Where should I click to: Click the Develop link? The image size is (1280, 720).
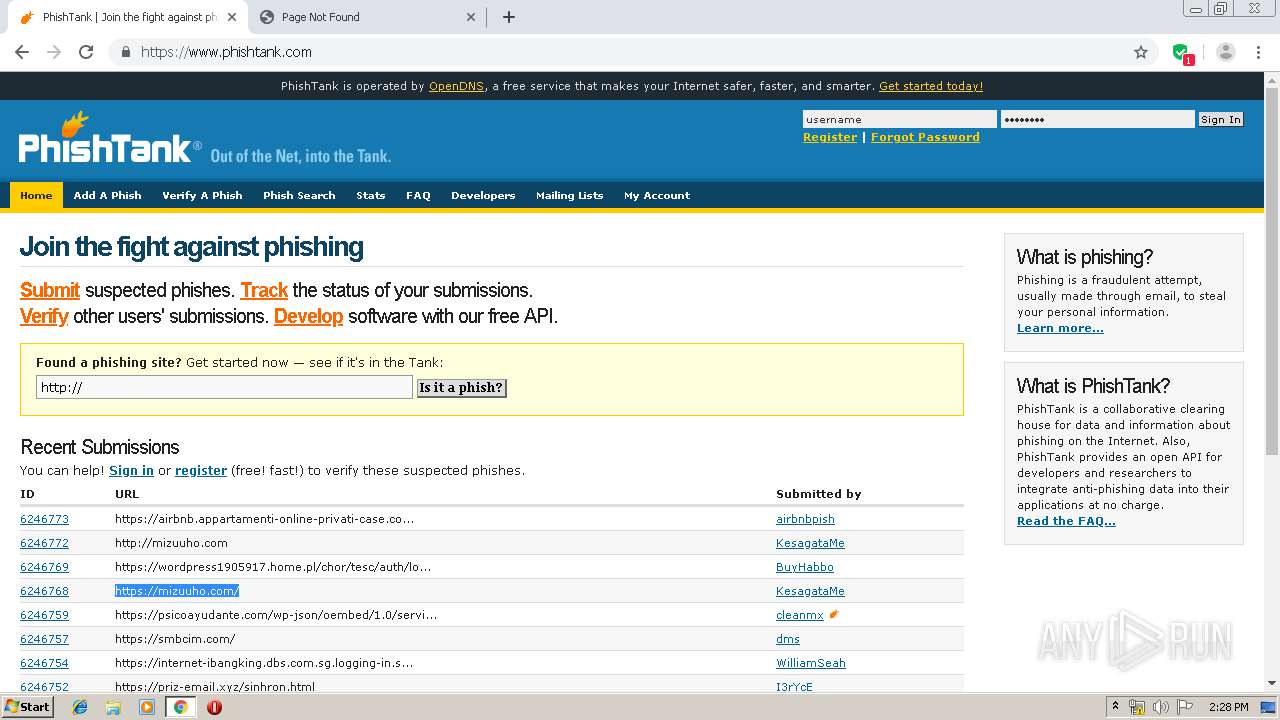pos(308,316)
